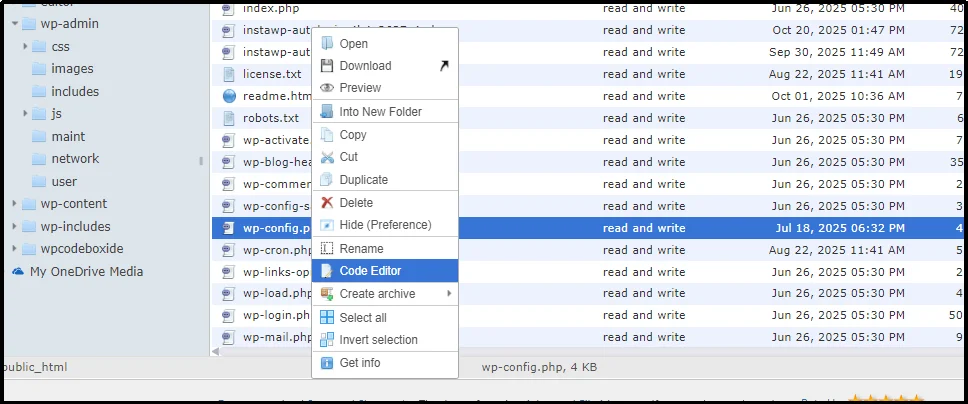Choose Select all from context menu
Viewport: 968px width, 404px height.
coord(385,318)
